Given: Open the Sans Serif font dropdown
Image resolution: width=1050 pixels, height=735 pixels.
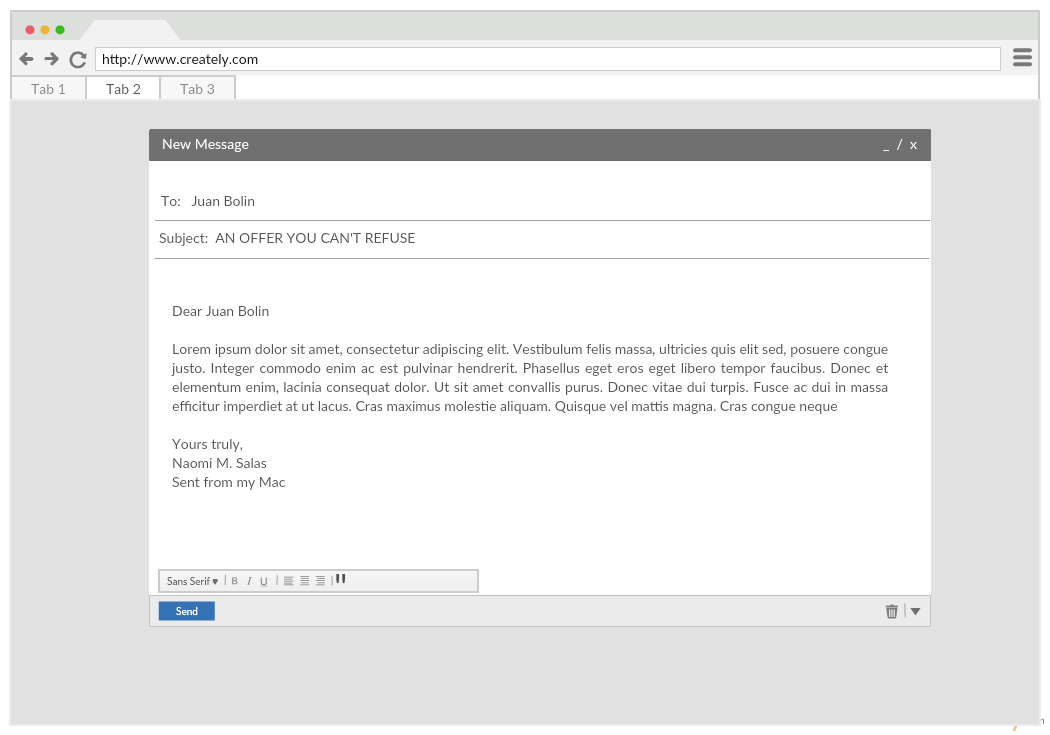Looking at the screenshot, I should click(192, 581).
